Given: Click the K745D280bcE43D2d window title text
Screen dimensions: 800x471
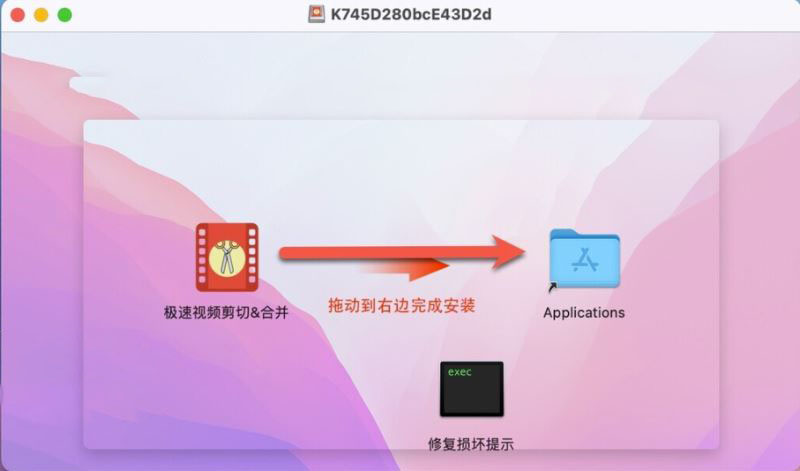Looking at the screenshot, I should [411, 14].
